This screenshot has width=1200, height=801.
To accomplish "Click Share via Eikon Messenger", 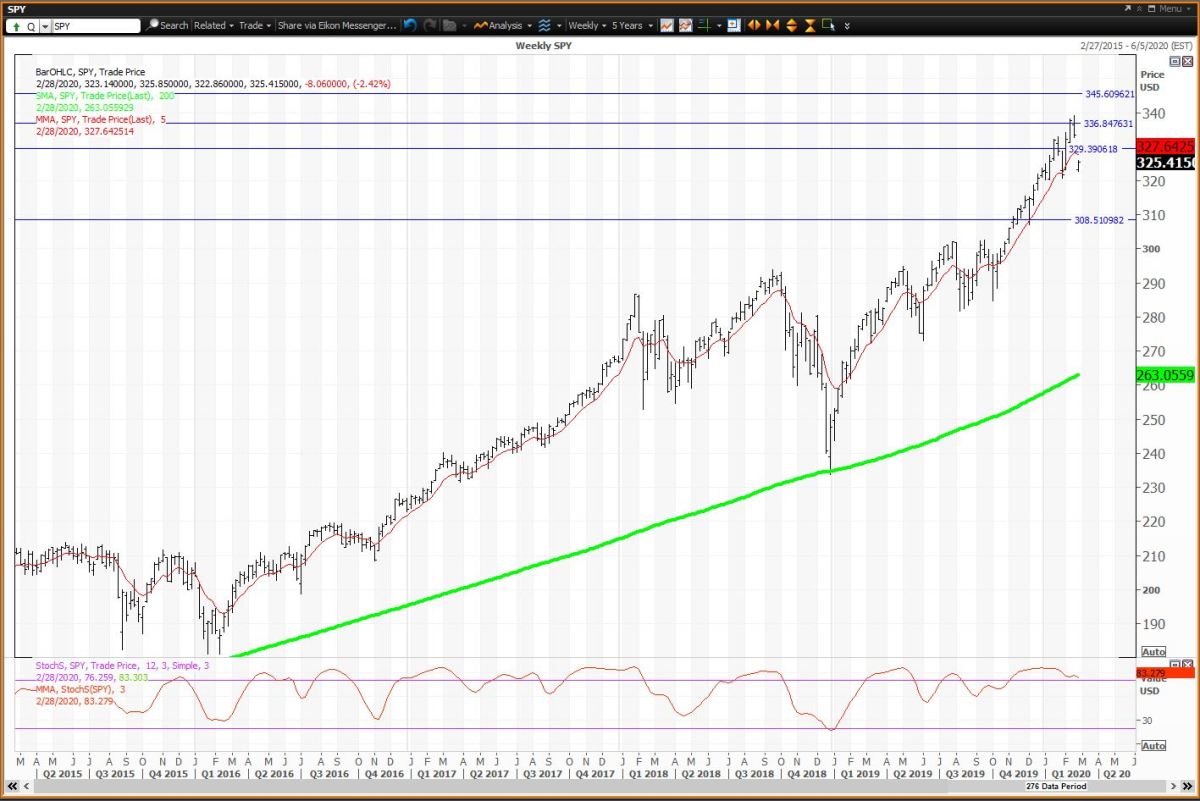I will pyautogui.click(x=337, y=25).
